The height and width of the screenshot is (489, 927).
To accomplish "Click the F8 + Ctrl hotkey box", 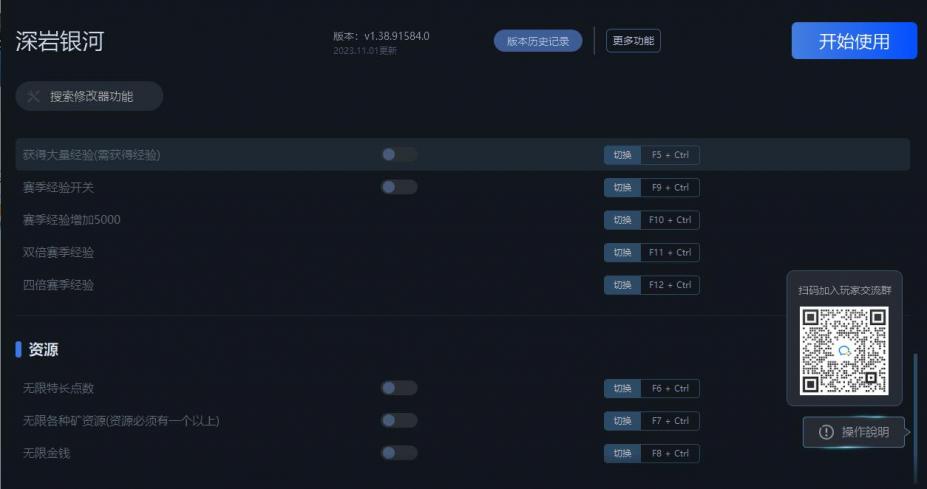I will click(670, 453).
